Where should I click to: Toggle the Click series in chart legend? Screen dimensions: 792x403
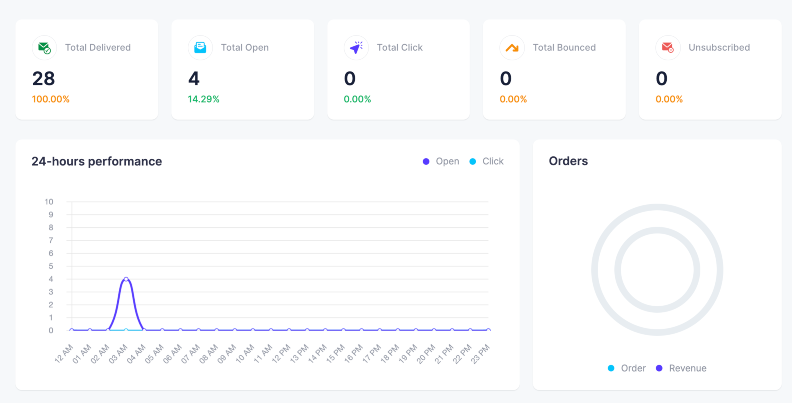click(486, 161)
